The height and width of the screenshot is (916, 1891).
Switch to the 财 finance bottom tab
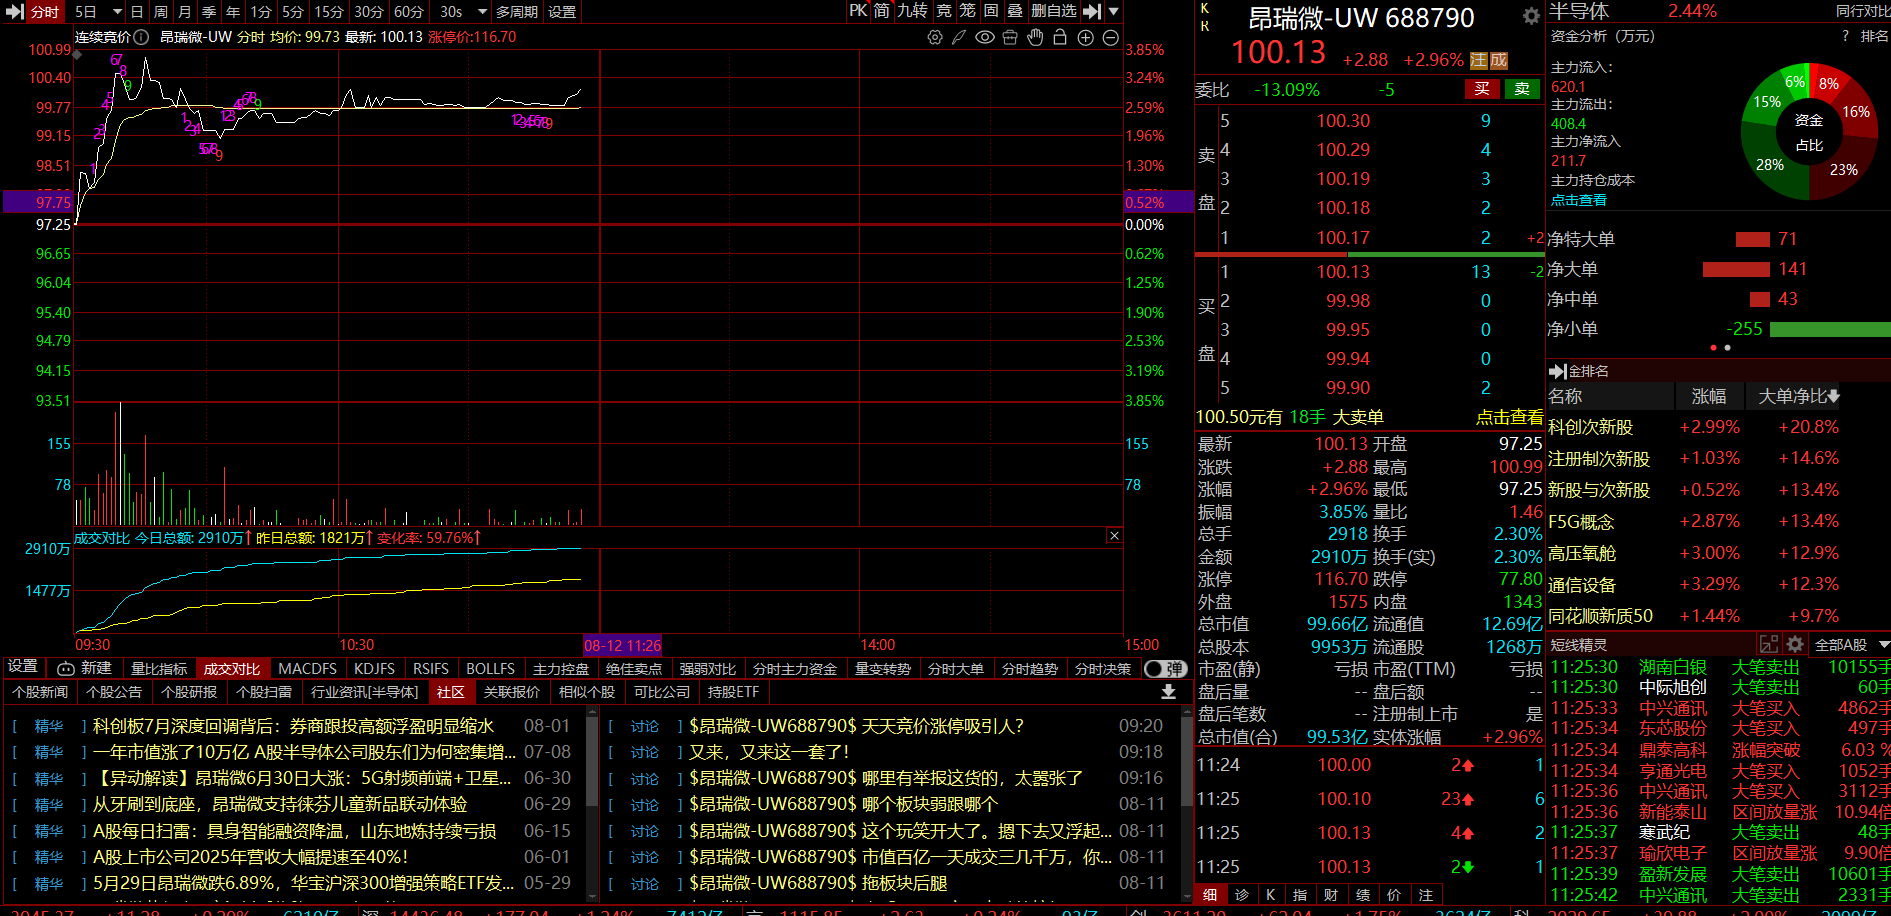(1331, 895)
